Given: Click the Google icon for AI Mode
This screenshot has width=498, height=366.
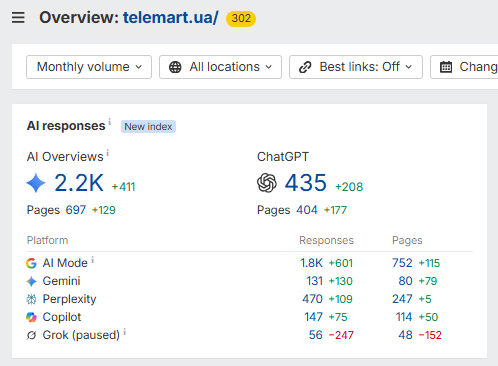Looking at the screenshot, I should [x=31, y=263].
